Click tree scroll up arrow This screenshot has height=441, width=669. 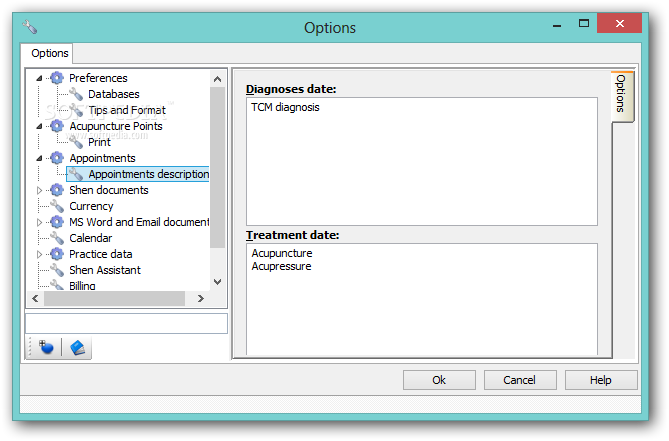[x=218, y=79]
